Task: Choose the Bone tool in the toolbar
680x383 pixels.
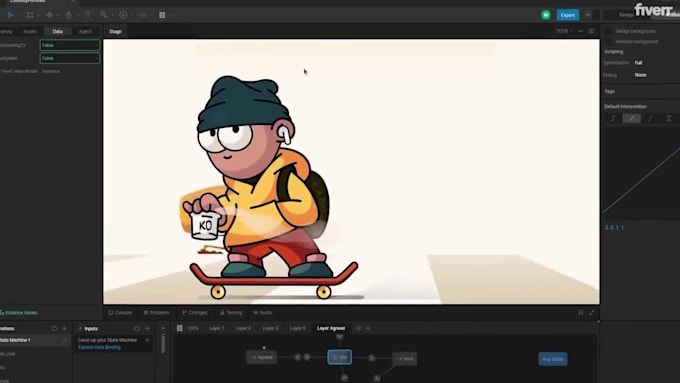Action: tap(104, 15)
